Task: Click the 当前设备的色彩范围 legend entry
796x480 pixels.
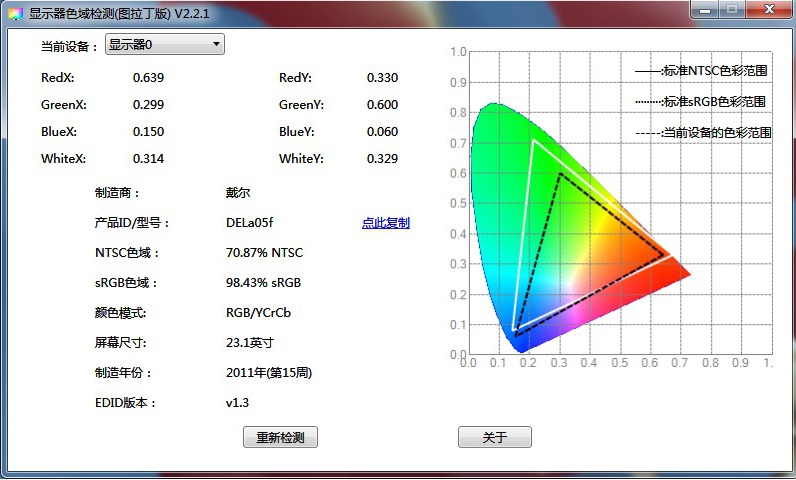Action: (705, 132)
